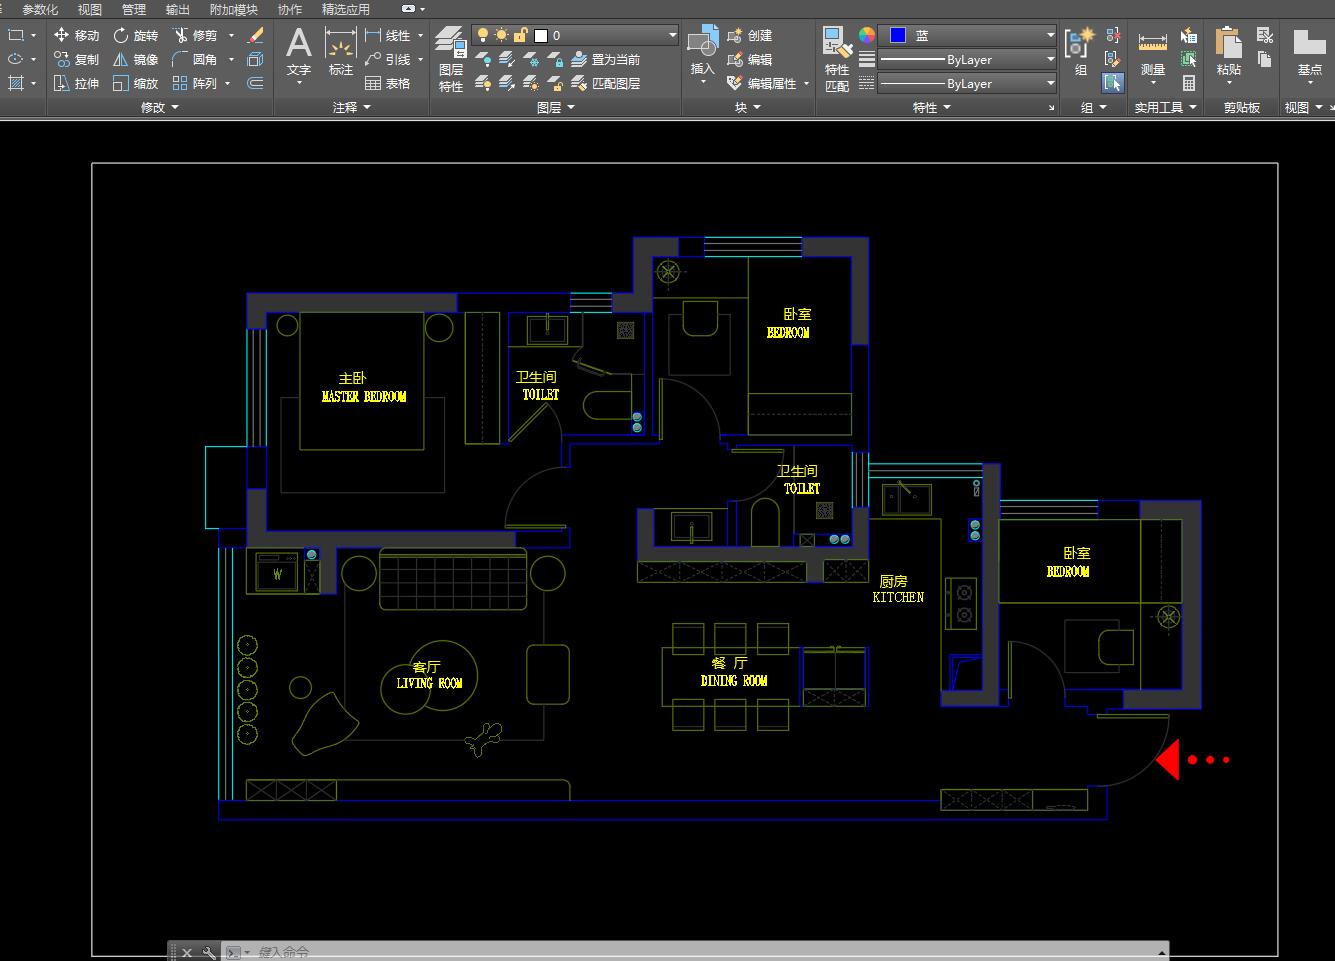Viewport: 1335px width, 961px height.
Task: Select the 旋转 (Rotate) tool
Action: point(136,35)
